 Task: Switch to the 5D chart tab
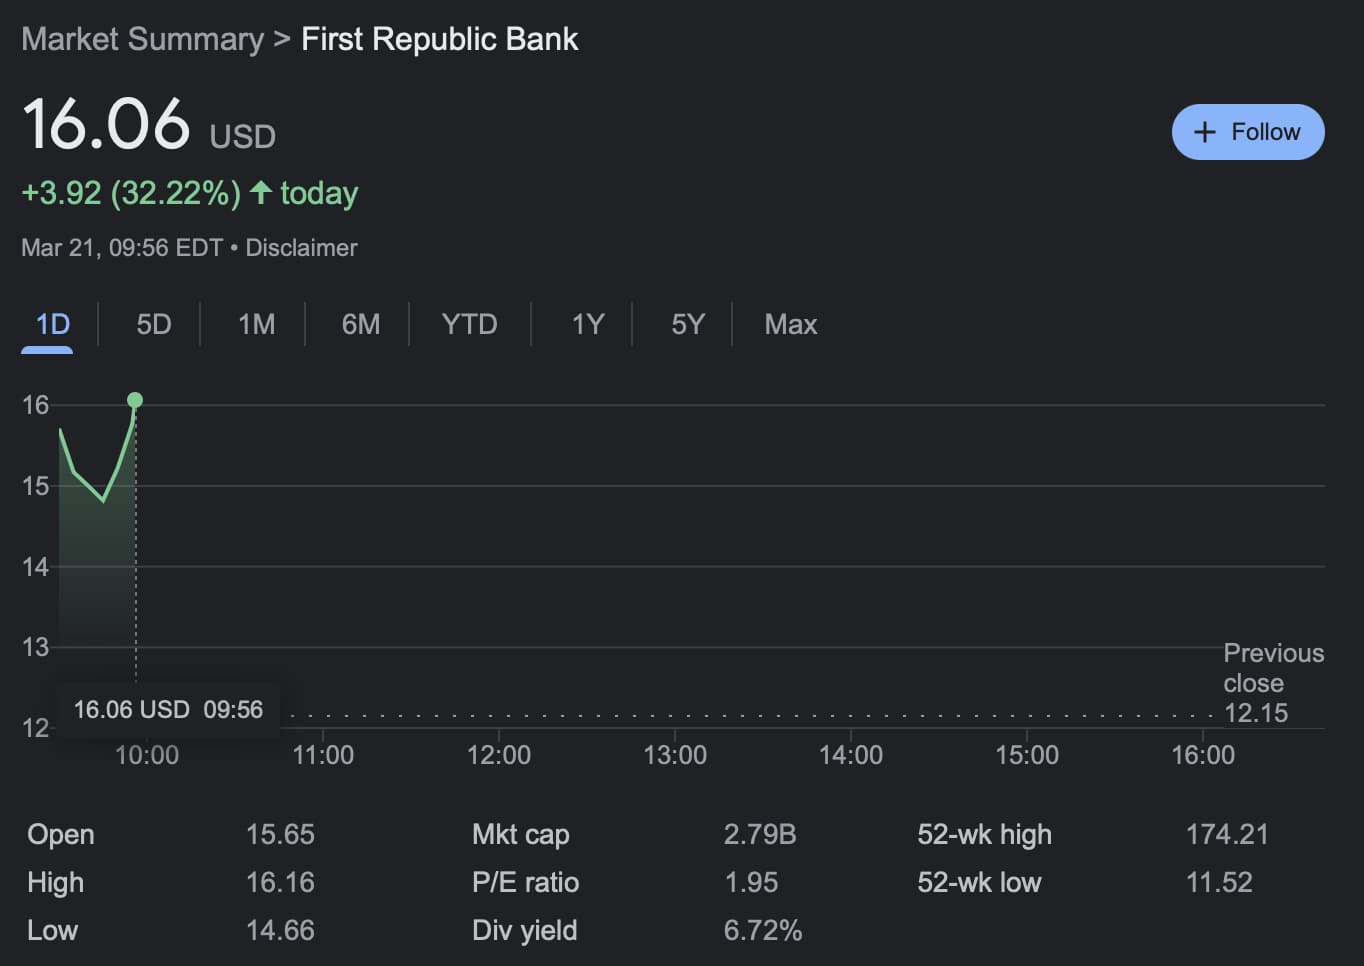(x=153, y=324)
